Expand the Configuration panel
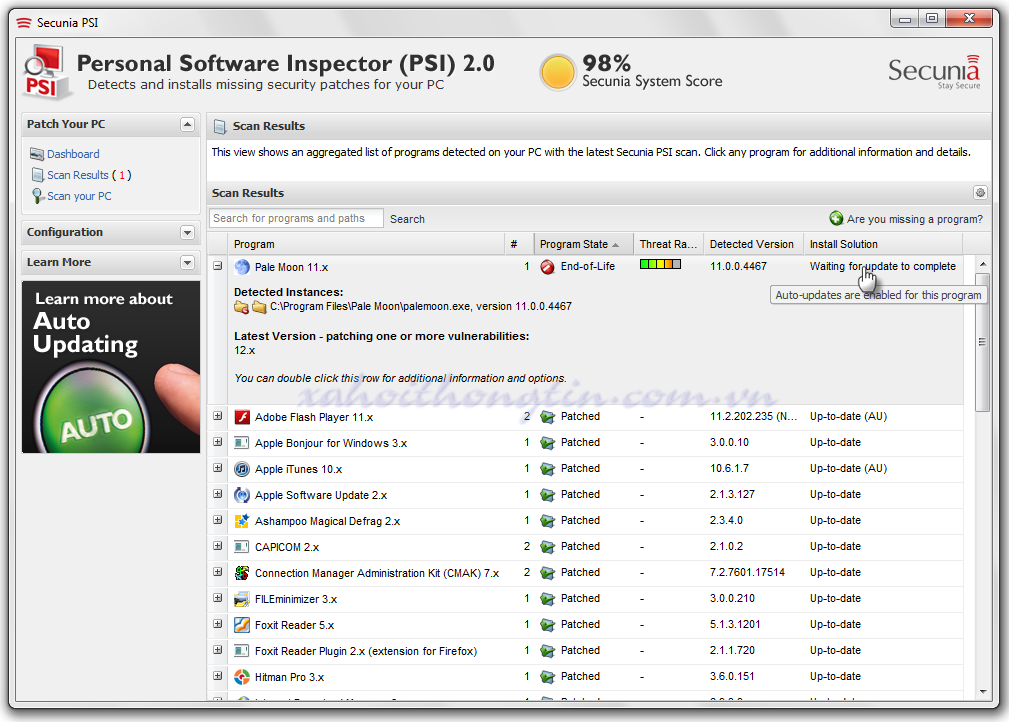This screenshot has width=1009, height=722. 187,232
